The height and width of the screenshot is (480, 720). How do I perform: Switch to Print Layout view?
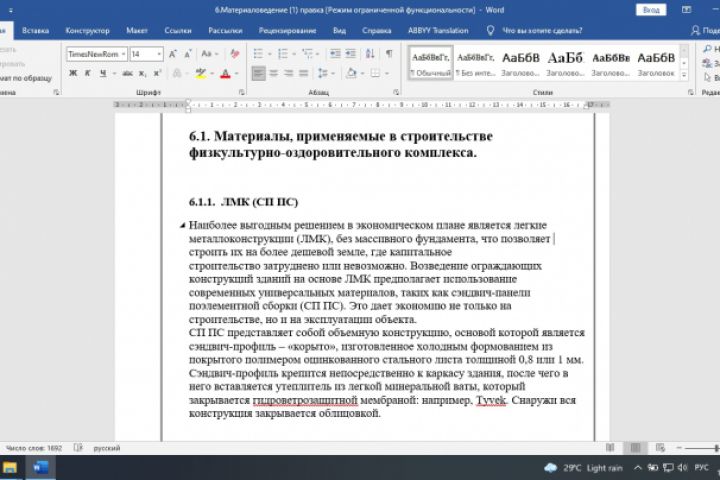pos(635,447)
